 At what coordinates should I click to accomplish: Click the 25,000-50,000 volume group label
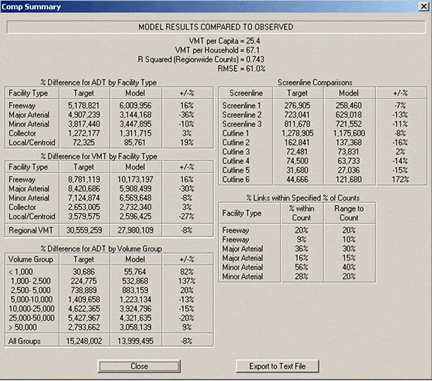pyautogui.click(x=31, y=318)
